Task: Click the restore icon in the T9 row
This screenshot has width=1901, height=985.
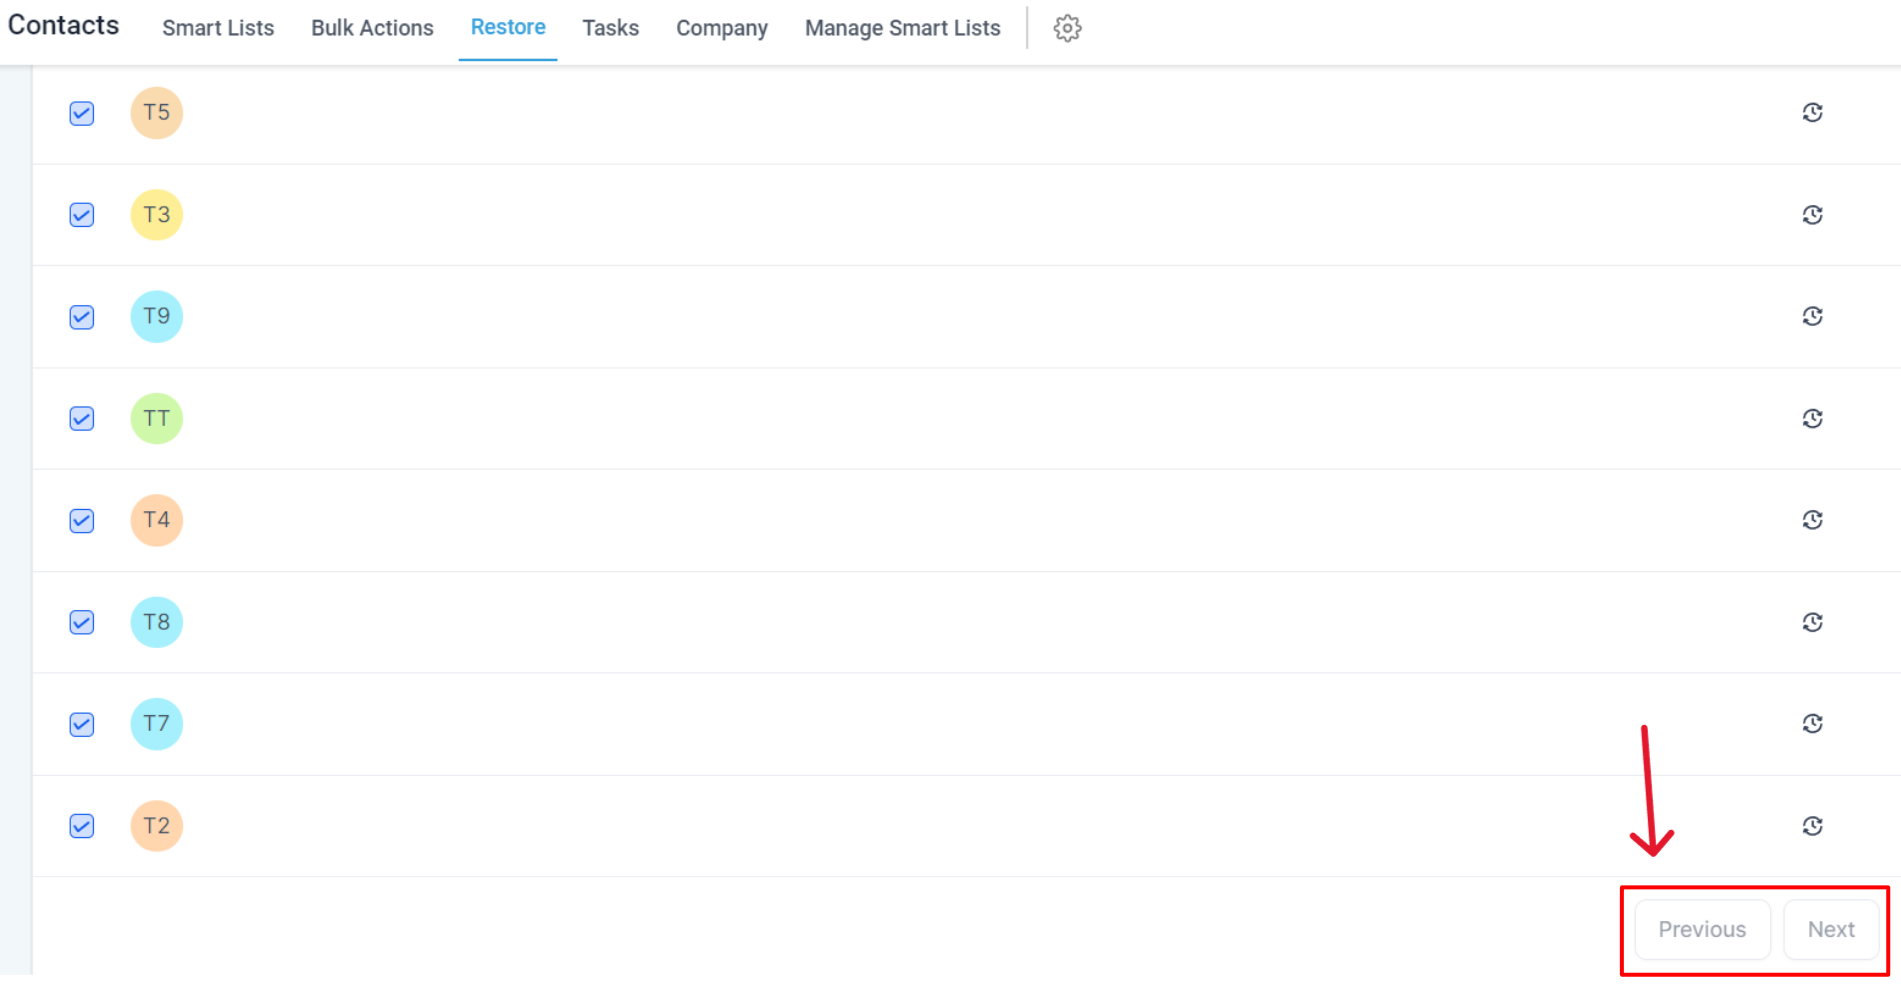Action: (1812, 316)
